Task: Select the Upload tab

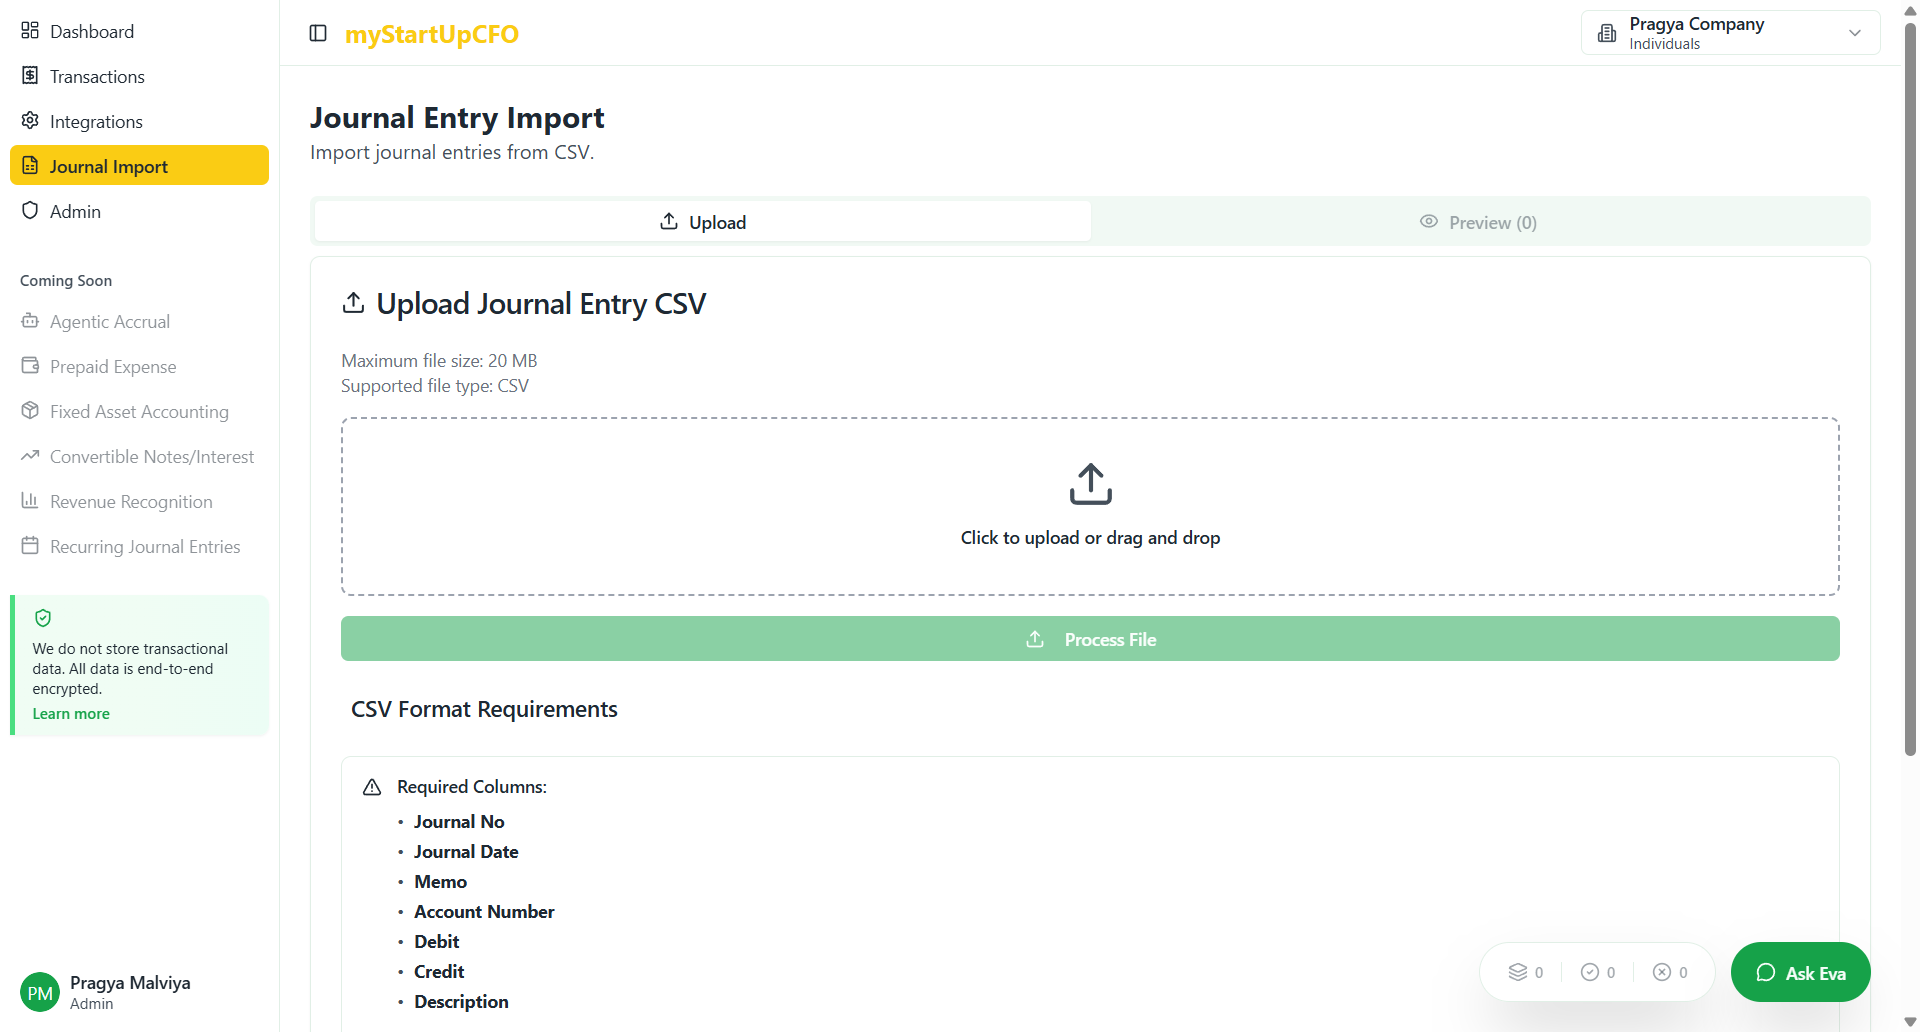Action: [702, 222]
